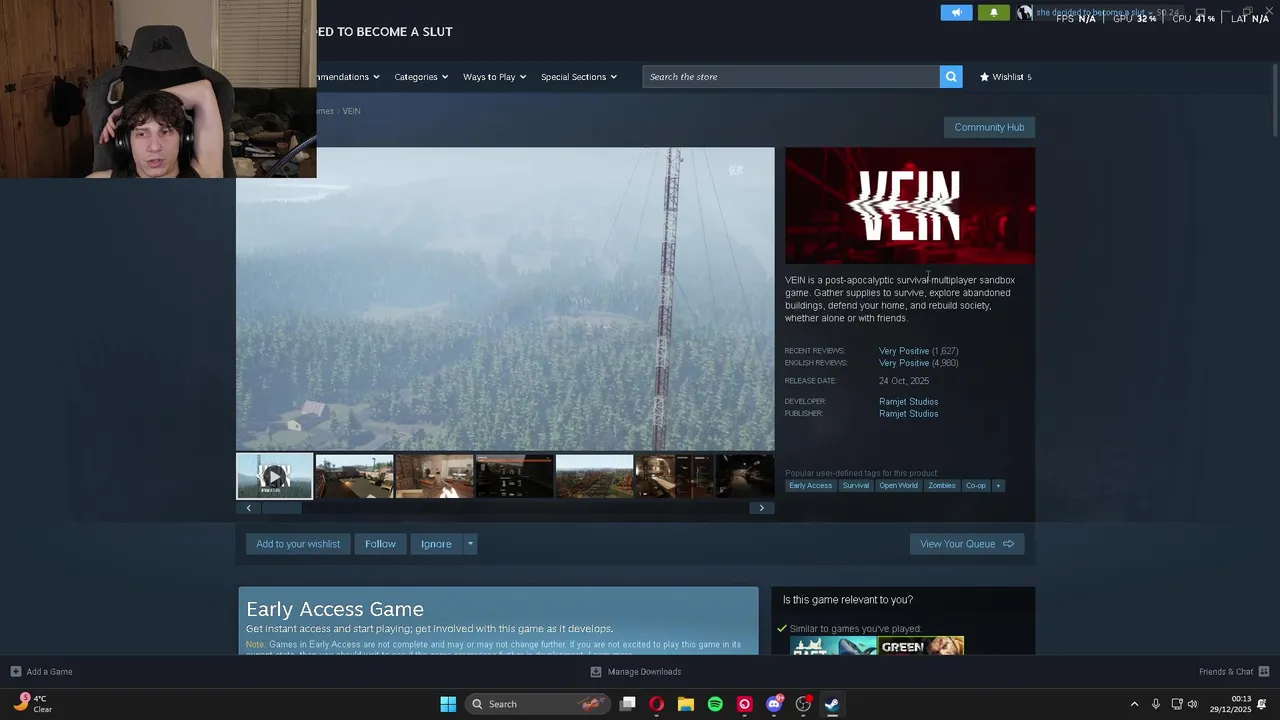Click the VEIN header capsule image
1280x720 pixels.
tap(910, 206)
